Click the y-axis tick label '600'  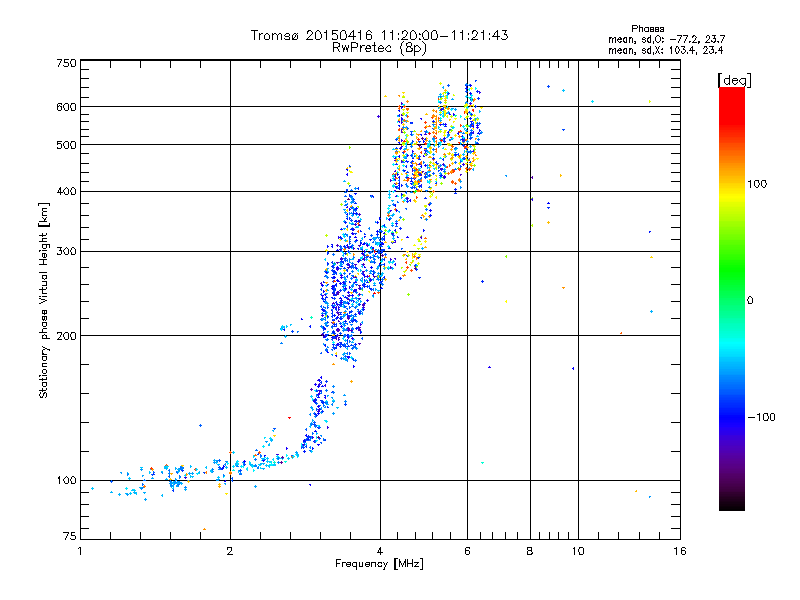click(67, 107)
